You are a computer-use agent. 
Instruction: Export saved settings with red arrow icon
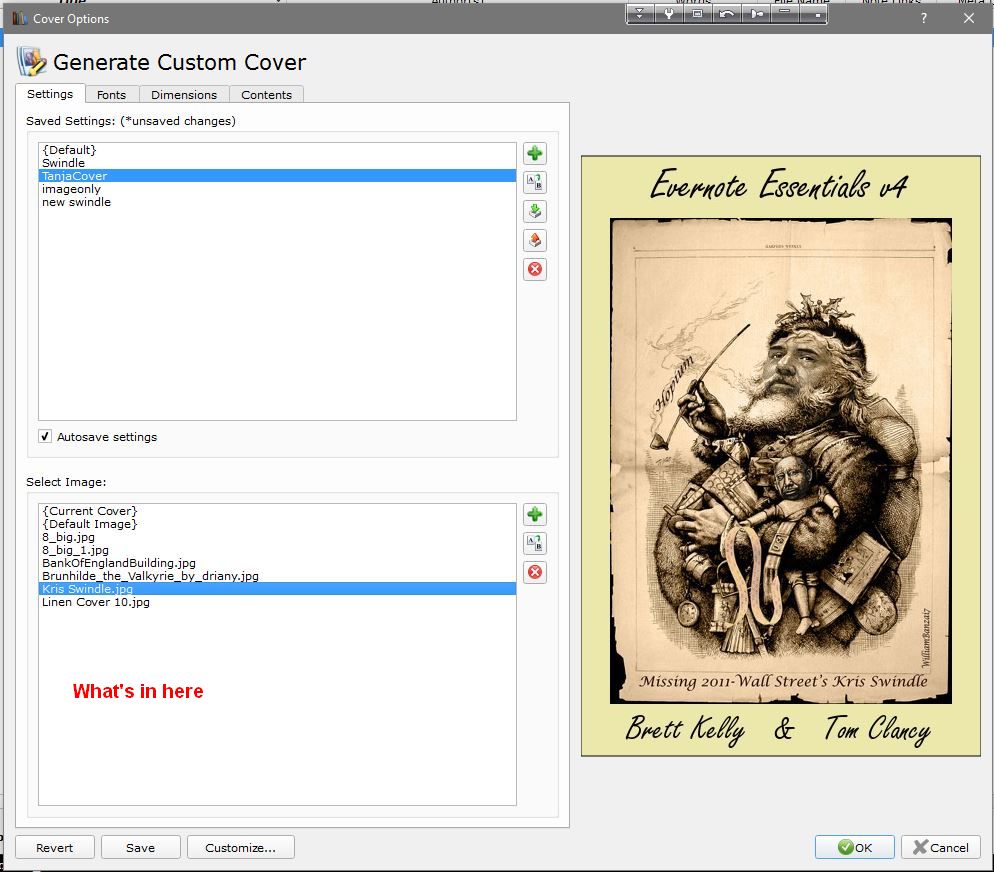click(x=534, y=240)
